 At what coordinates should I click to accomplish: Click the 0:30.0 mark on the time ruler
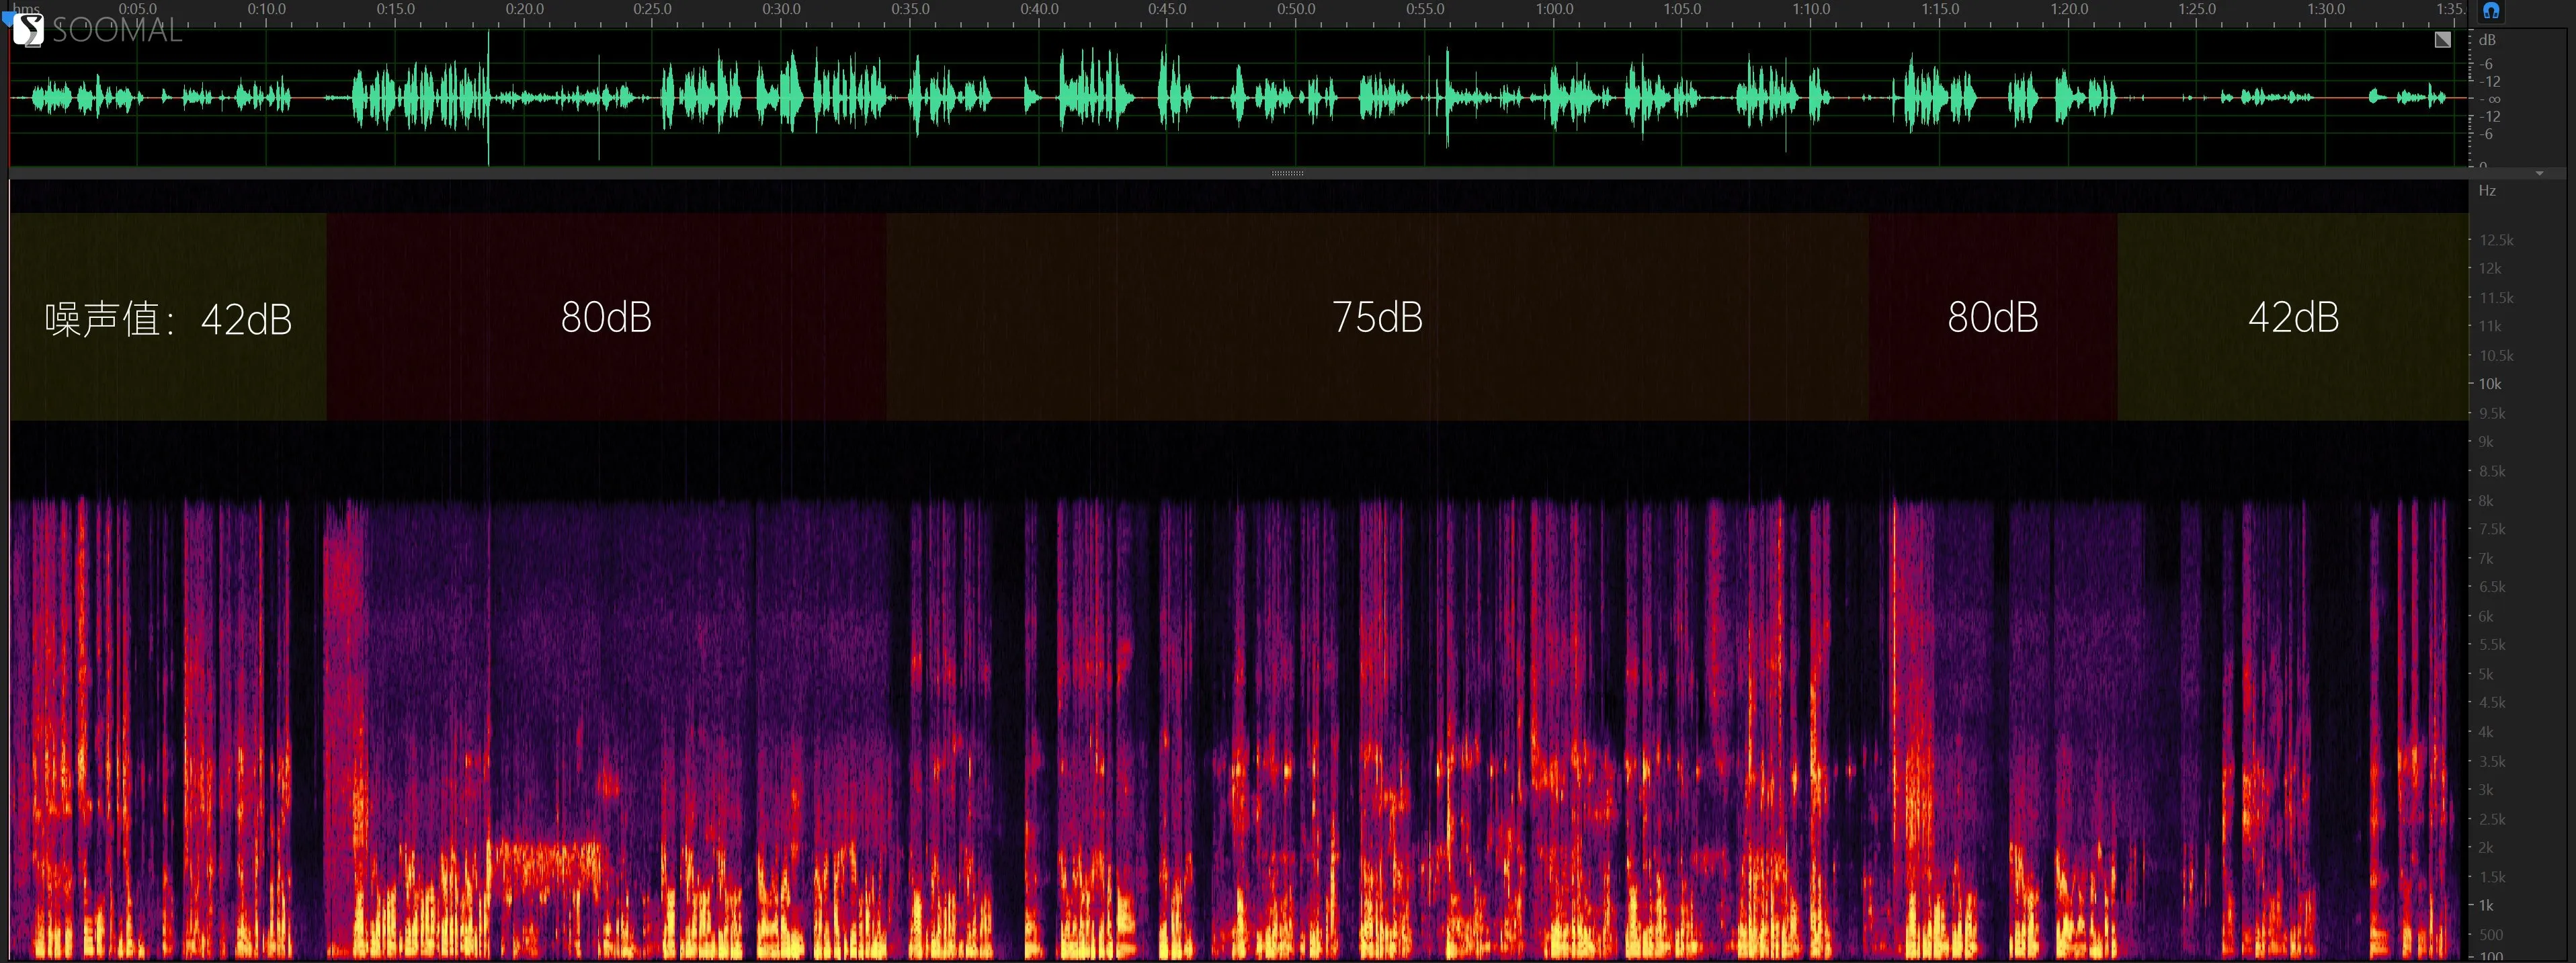[x=781, y=9]
